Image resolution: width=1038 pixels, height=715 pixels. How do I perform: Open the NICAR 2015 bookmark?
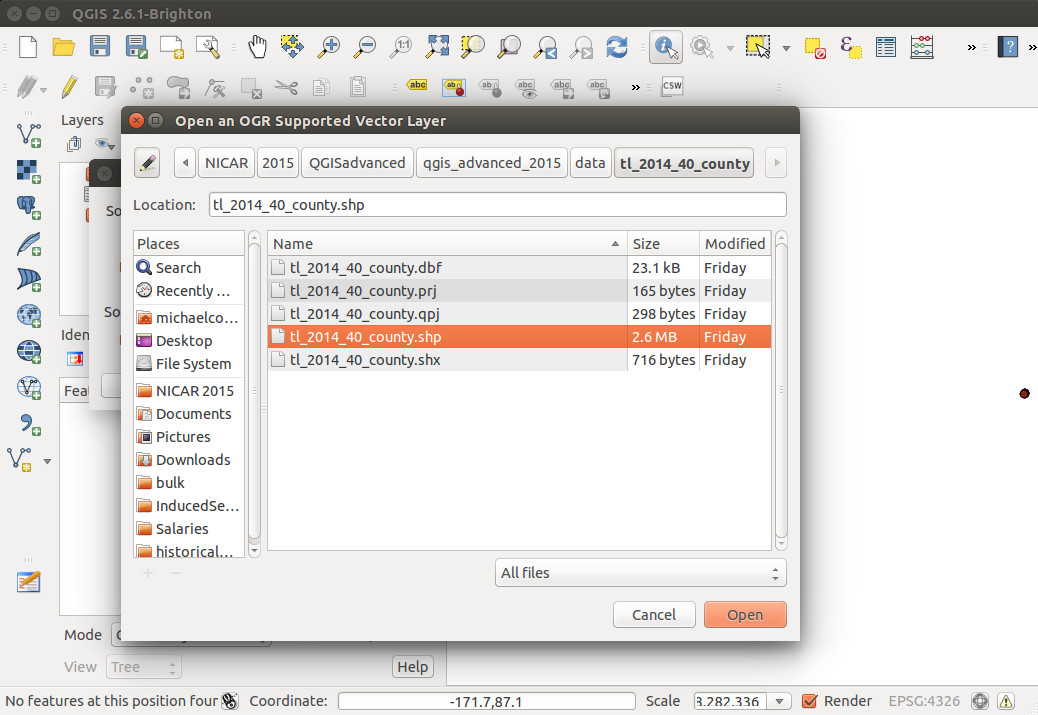point(189,391)
